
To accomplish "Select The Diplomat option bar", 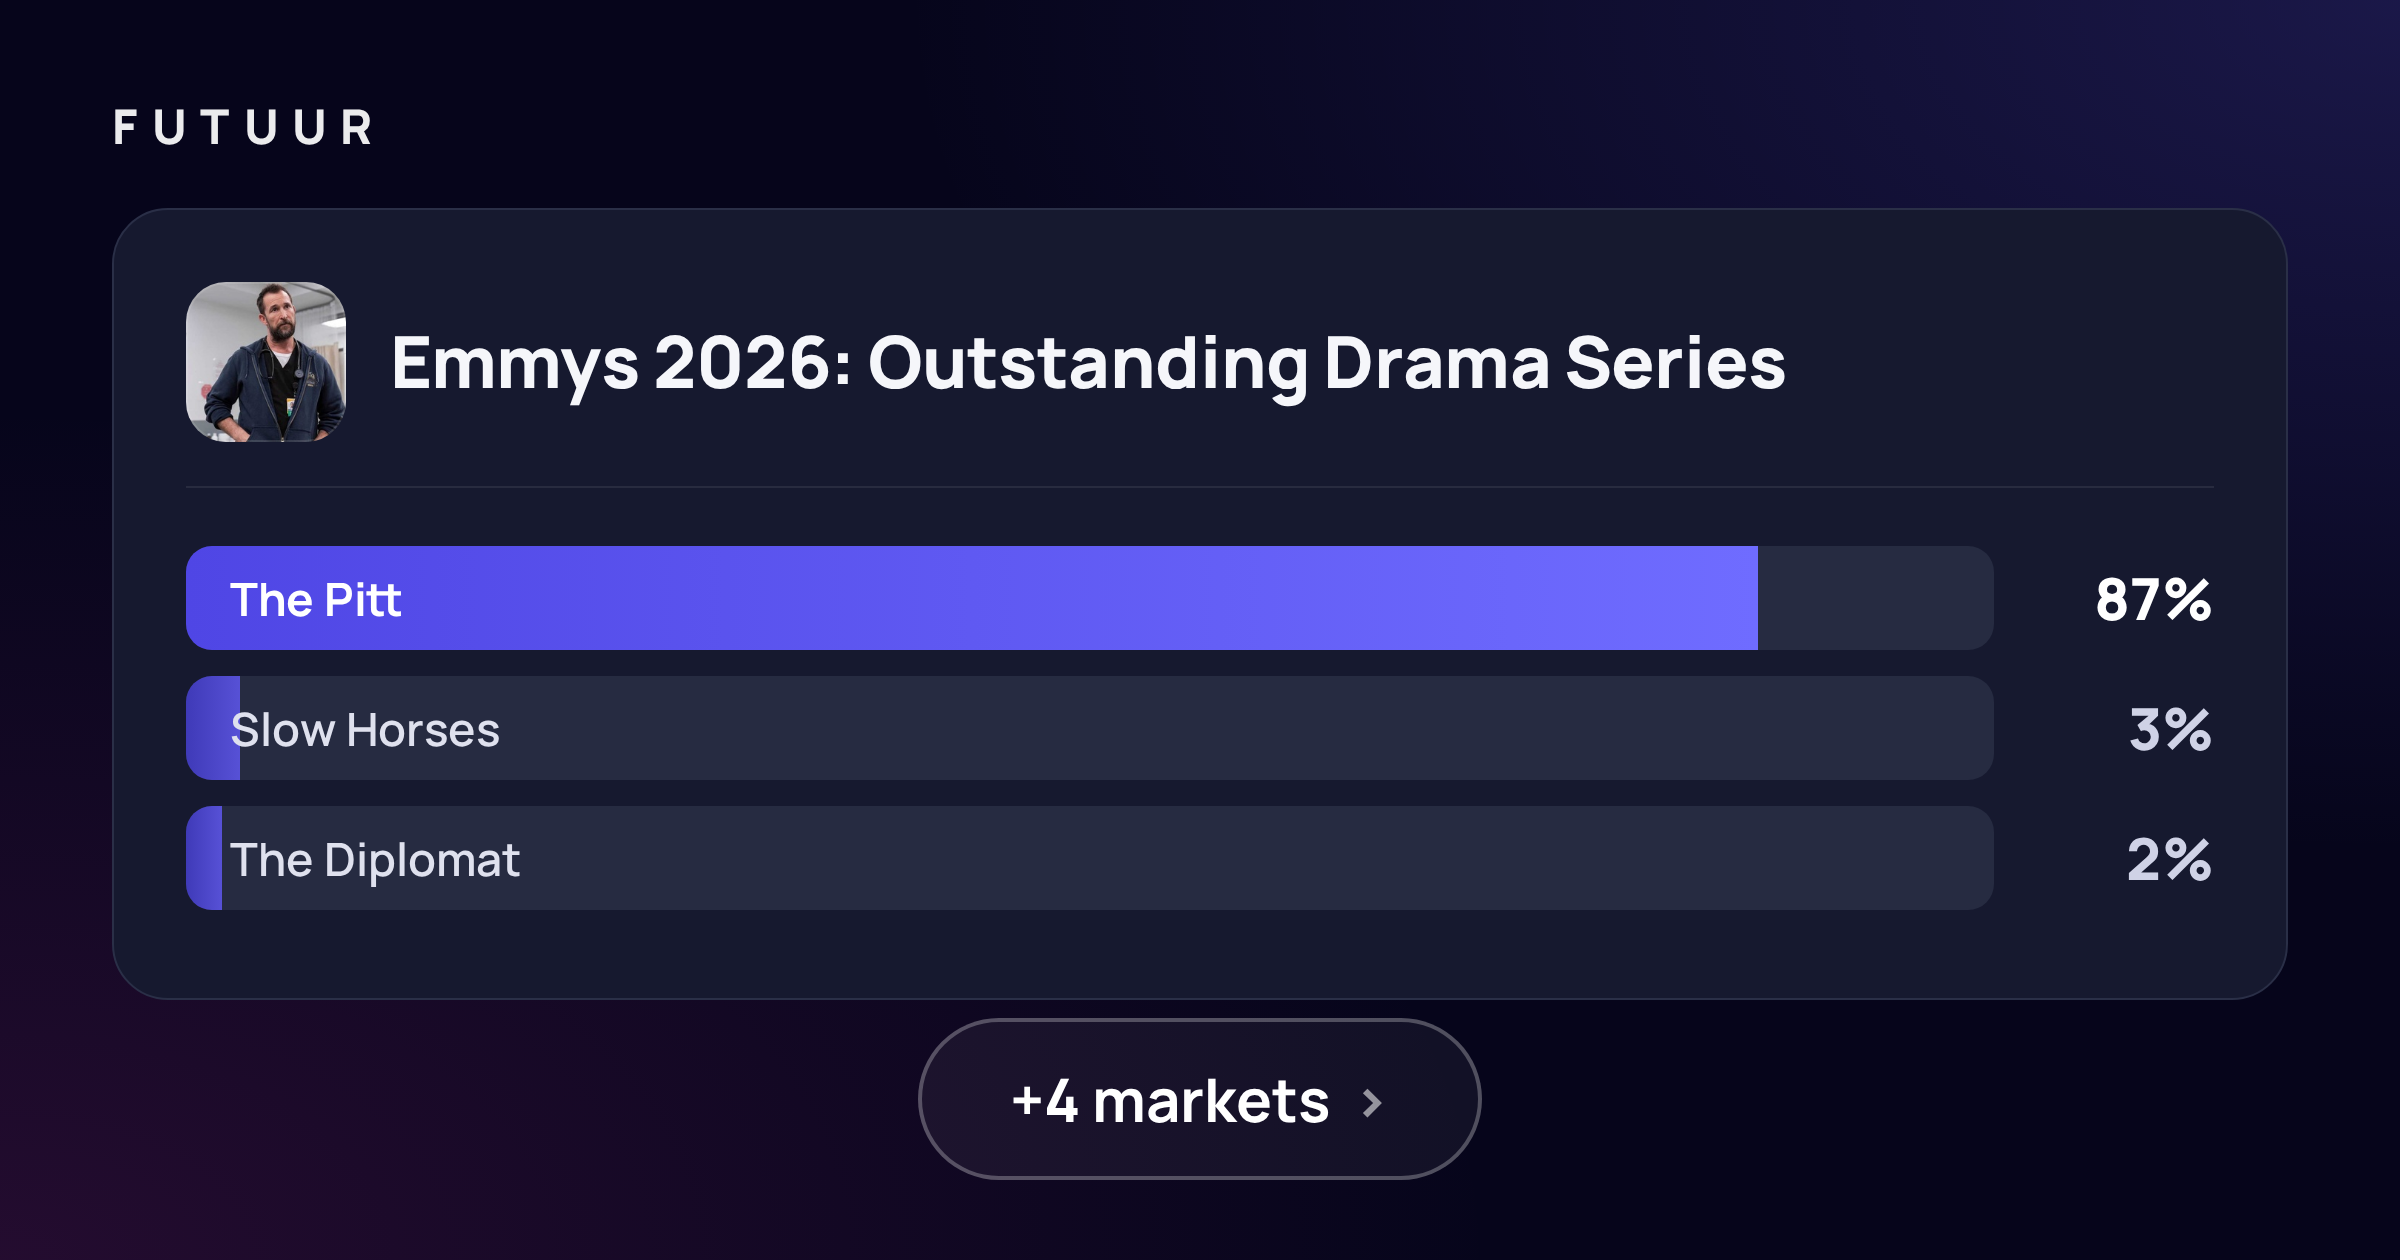I will point(1090,858).
